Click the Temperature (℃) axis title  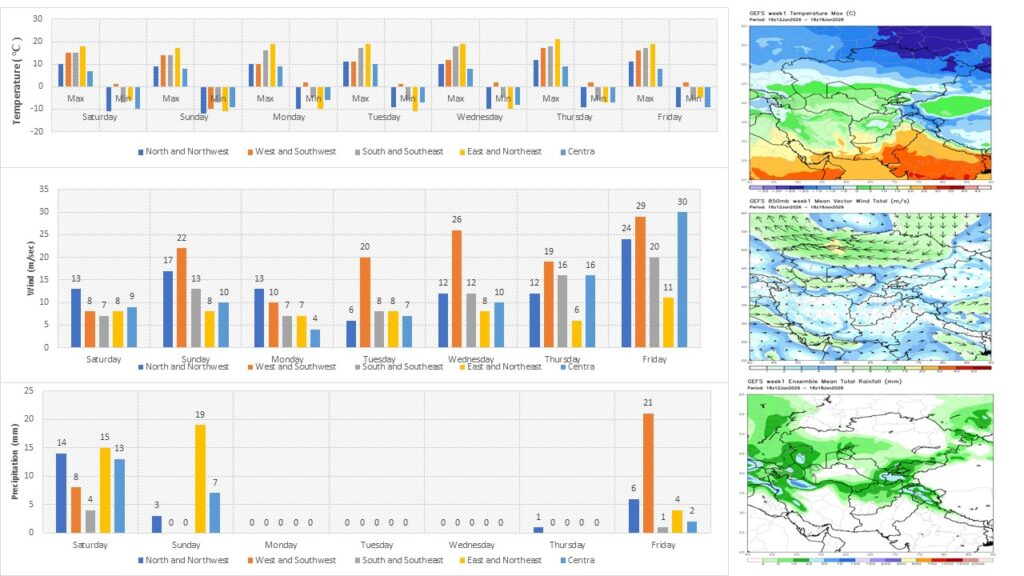(x=17, y=79)
